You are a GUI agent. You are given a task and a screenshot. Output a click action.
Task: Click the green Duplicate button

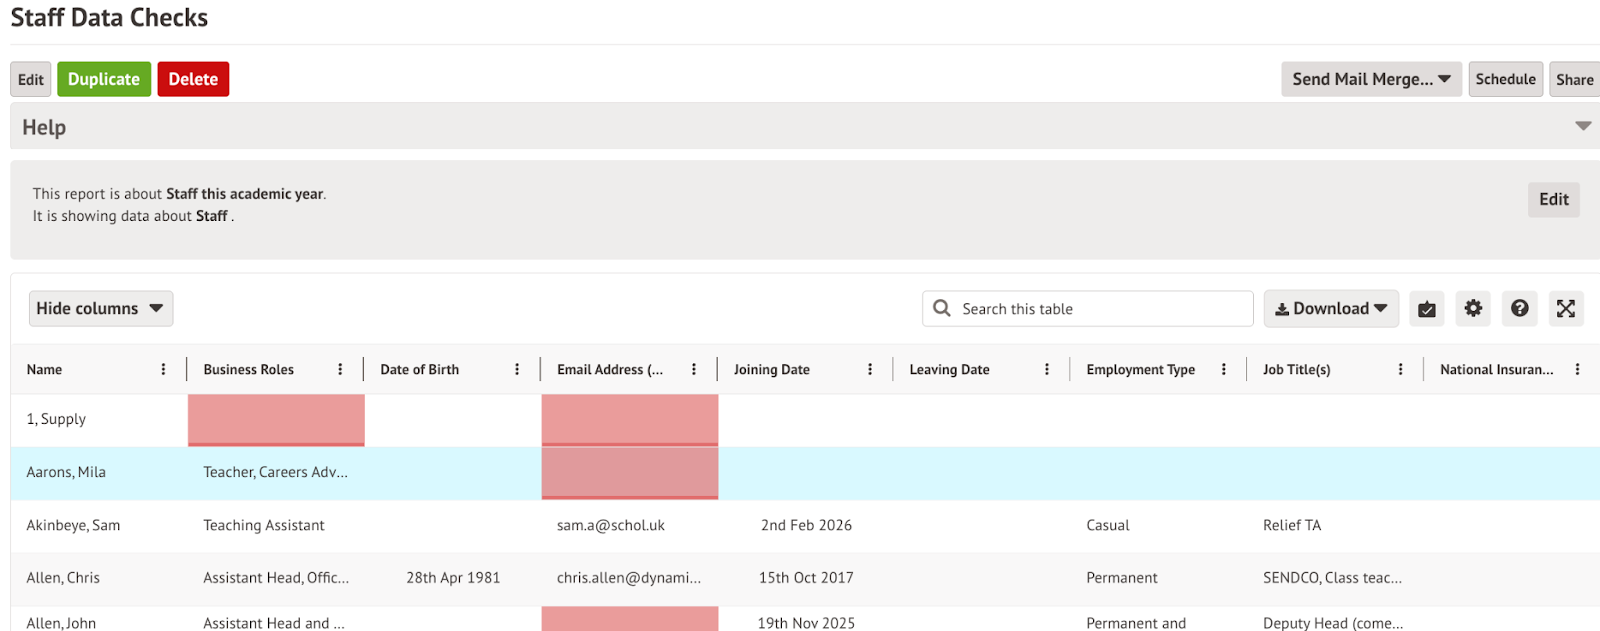pos(104,79)
